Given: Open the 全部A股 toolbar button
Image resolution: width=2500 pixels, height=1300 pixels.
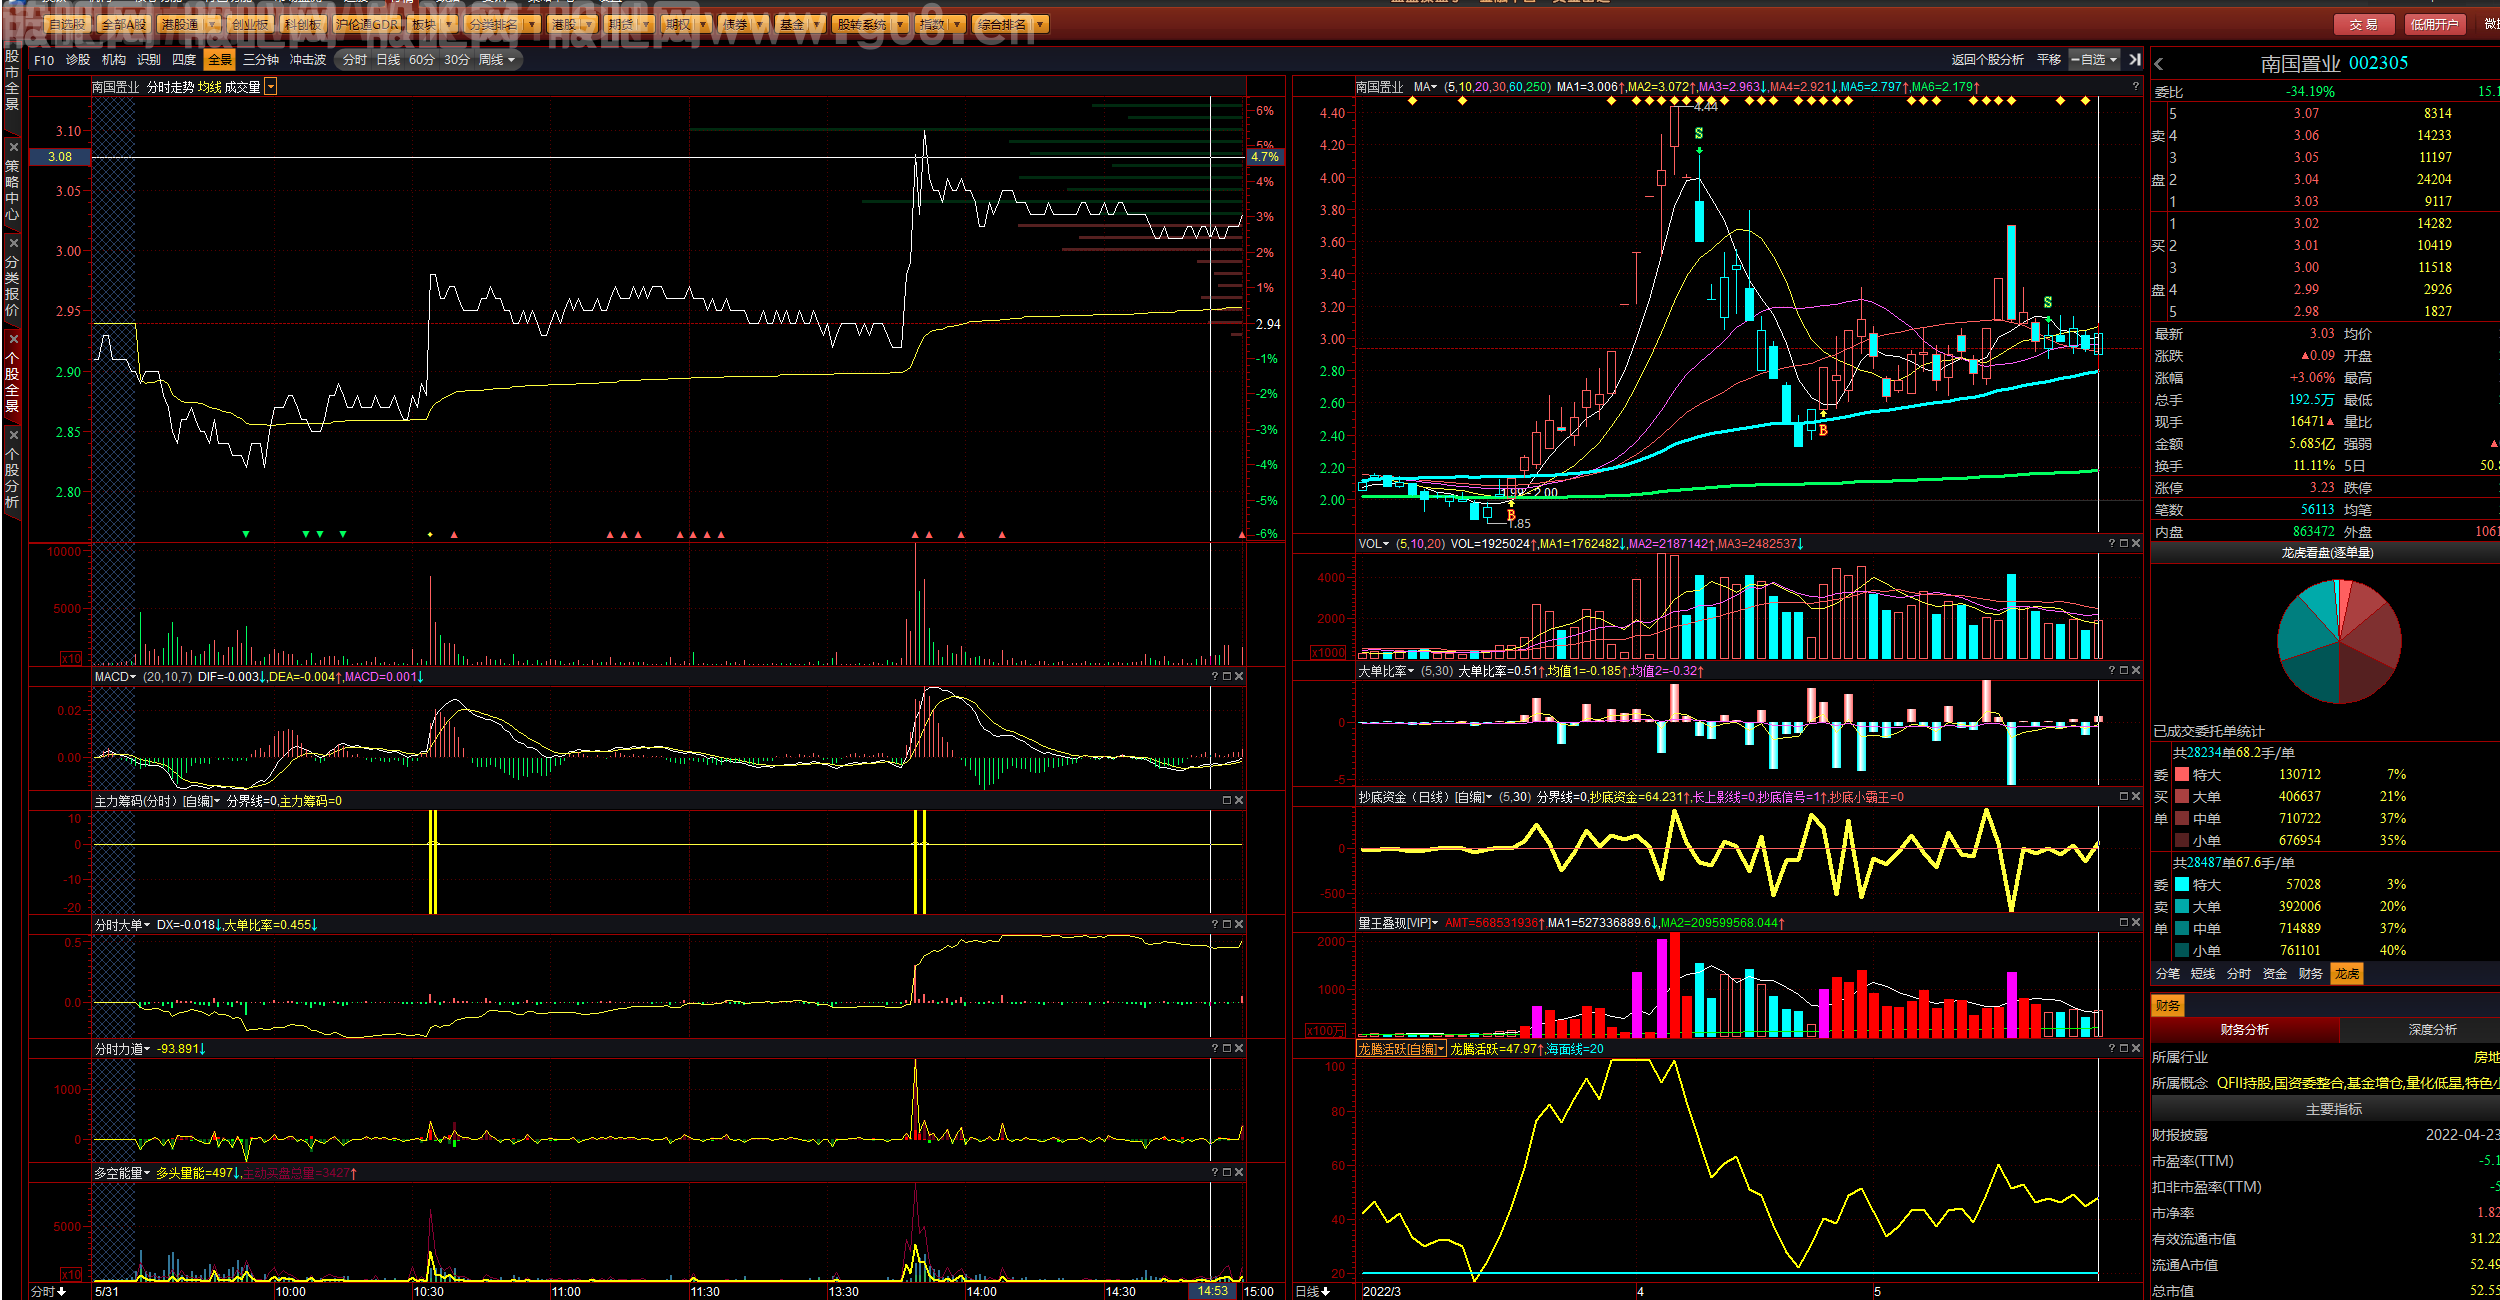Looking at the screenshot, I should [124, 24].
